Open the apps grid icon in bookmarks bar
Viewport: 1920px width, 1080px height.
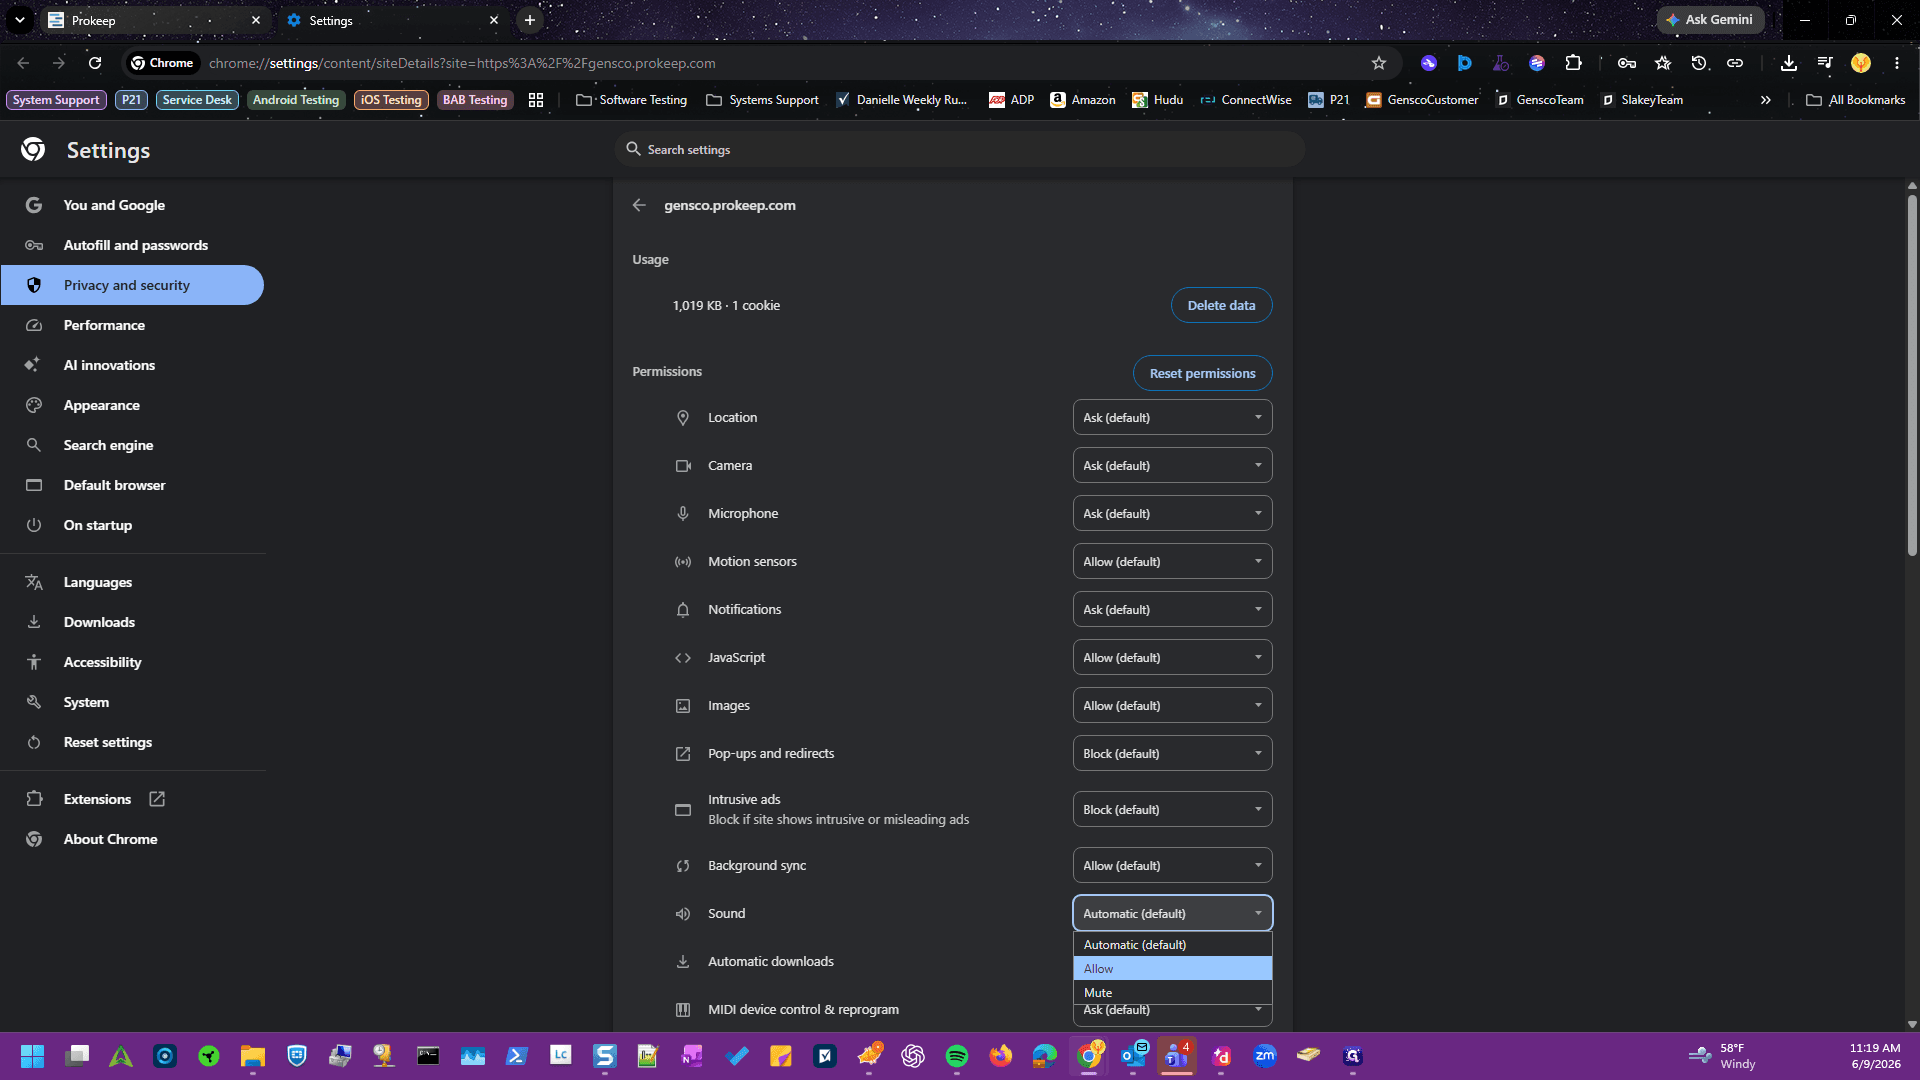tap(536, 100)
